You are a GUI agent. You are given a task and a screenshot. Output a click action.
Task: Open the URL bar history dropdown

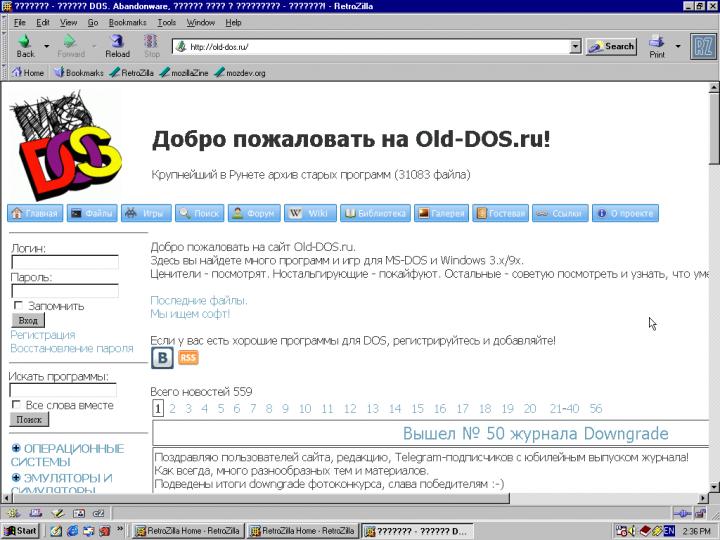(575, 46)
